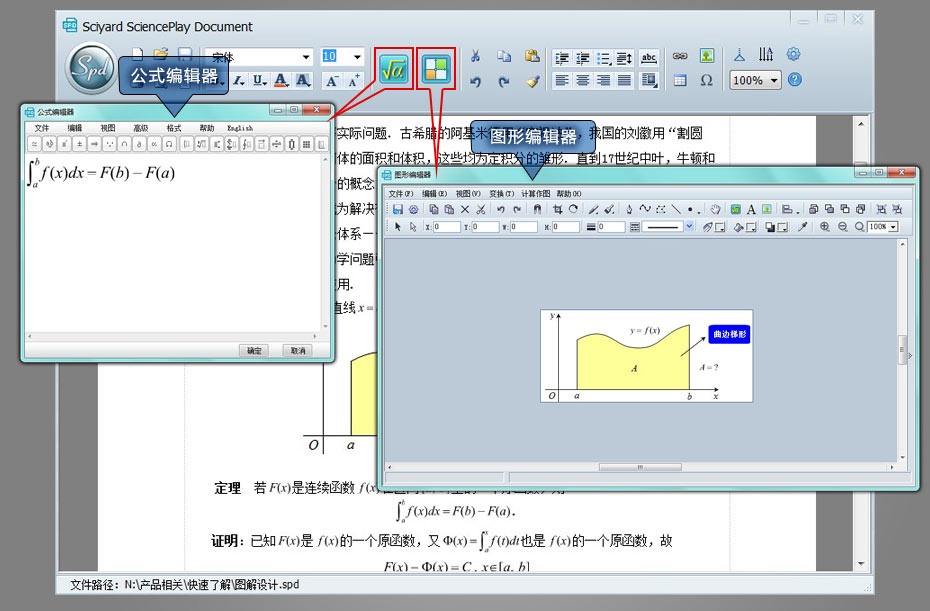Increase font size A+ button
The height and width of the screenshot is (611, 930).
(x=355, y=80)
